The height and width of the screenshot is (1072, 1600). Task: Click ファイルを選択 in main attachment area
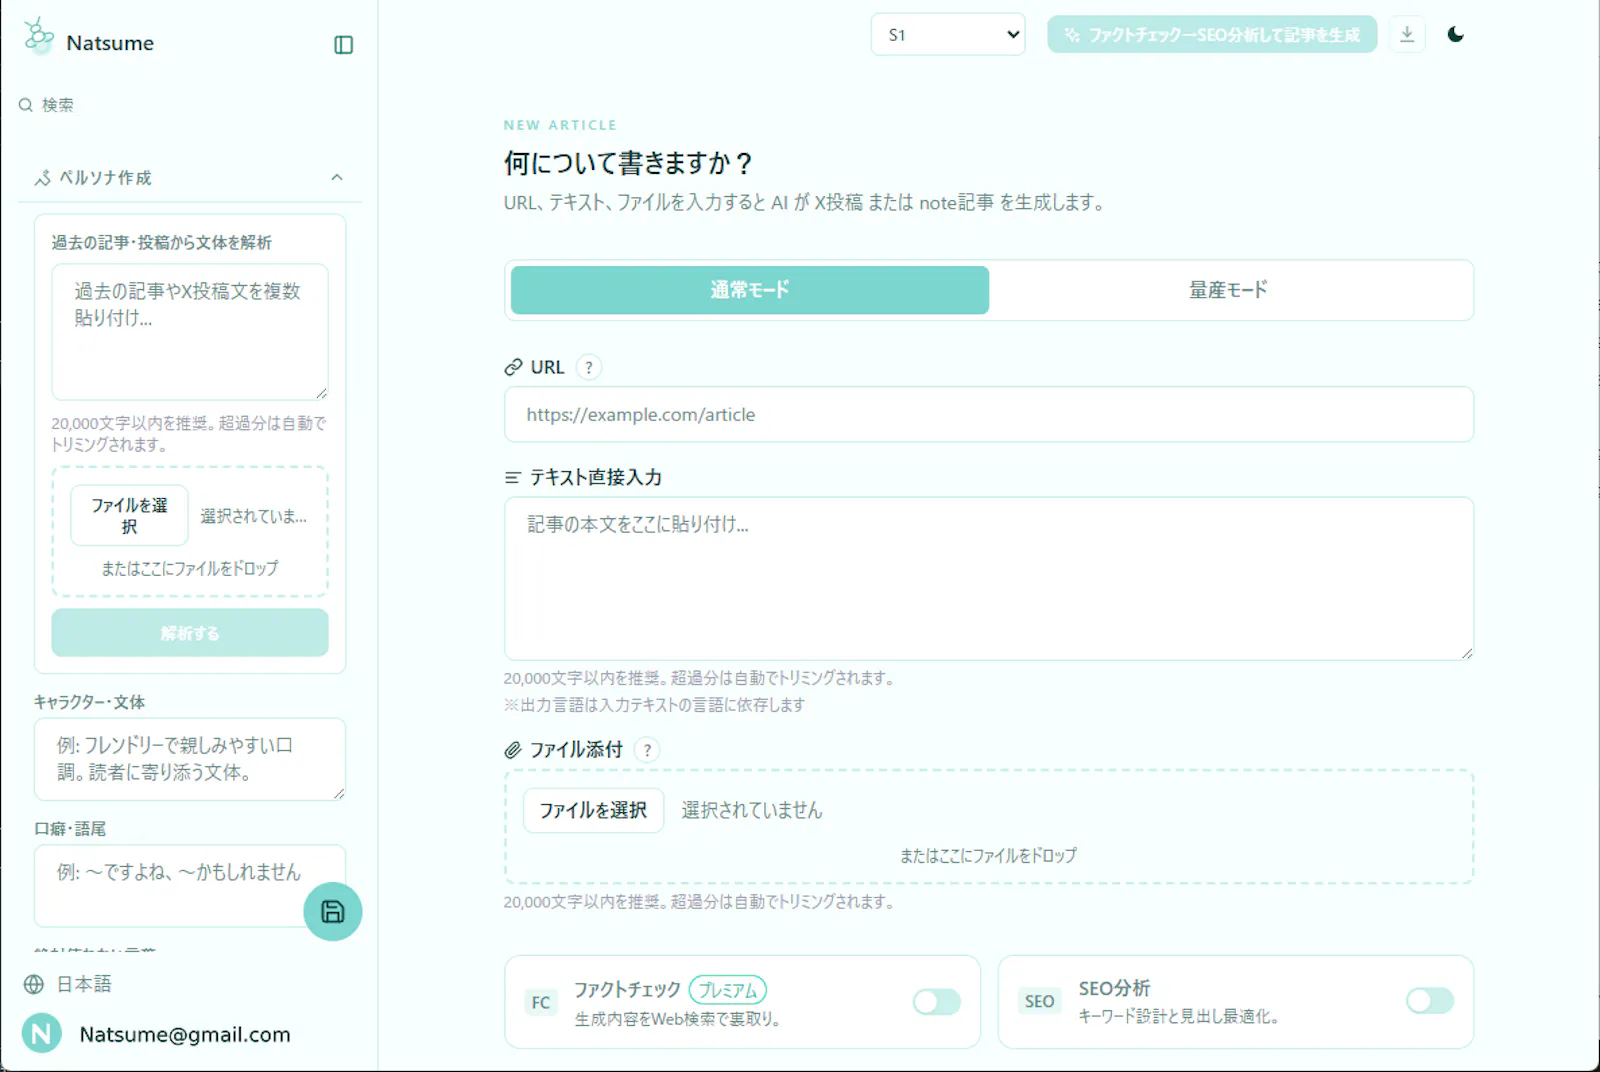click(x=594, y=810)
